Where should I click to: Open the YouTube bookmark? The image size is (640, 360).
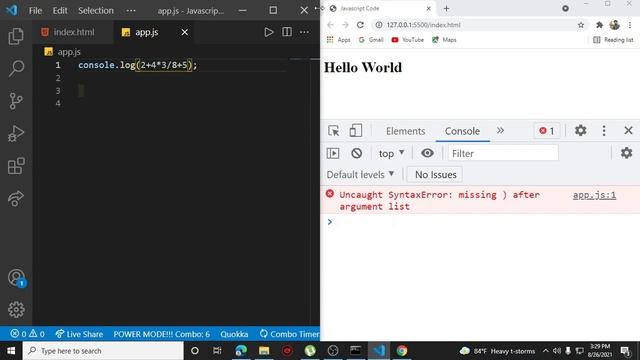[407, 40]
